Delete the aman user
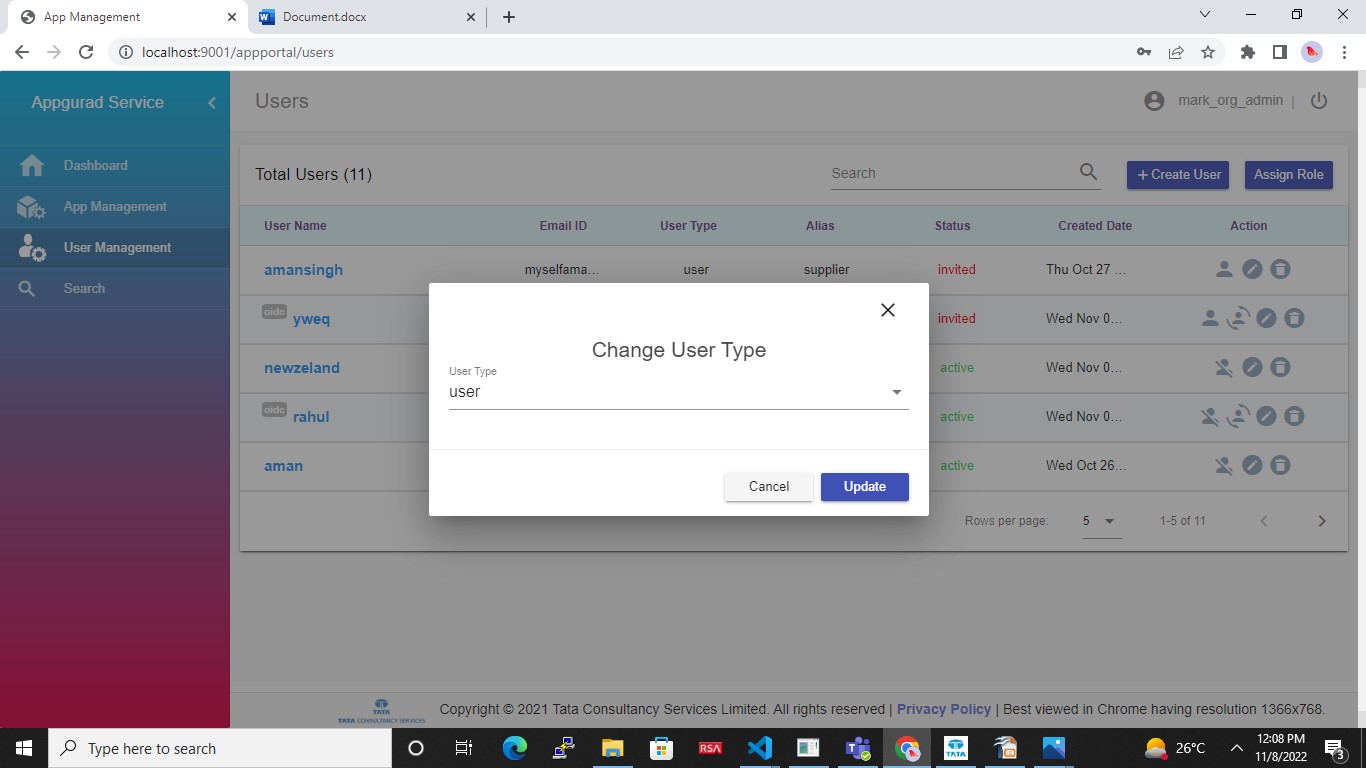This screenshot has height=768, width=1366. (1280, 465)
